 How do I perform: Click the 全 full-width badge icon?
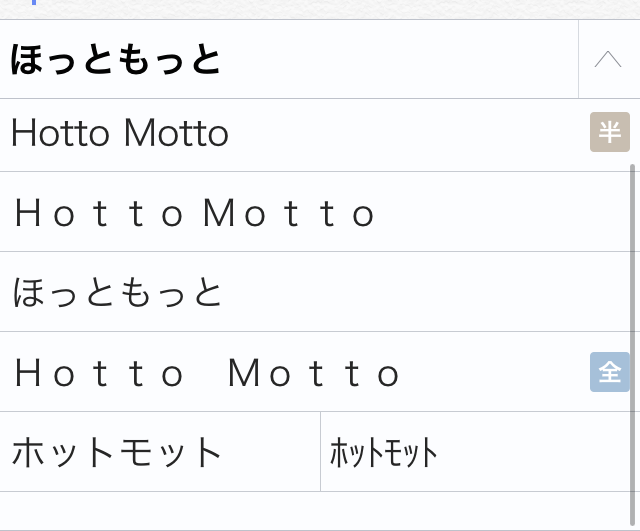point(610,372)
